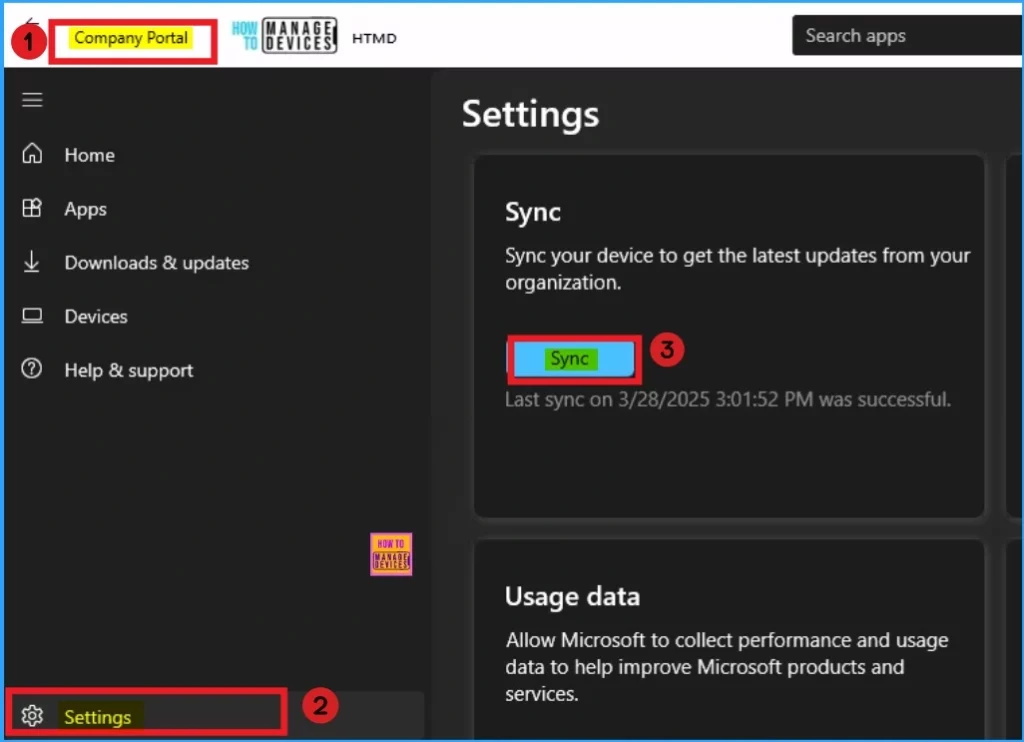Click the Sync button
This screenshot has width=1024, height=742.
click(x=573, y=359)
